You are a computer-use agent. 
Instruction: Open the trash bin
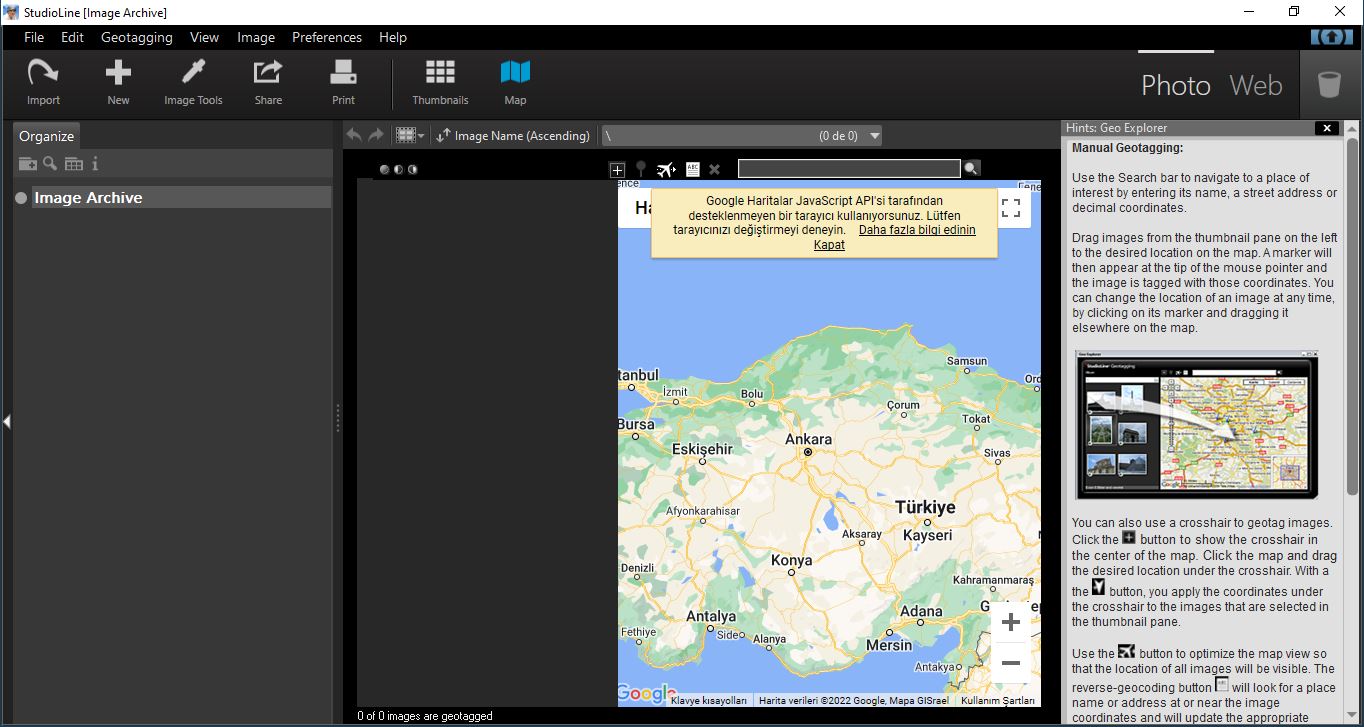pos(1329,84)
